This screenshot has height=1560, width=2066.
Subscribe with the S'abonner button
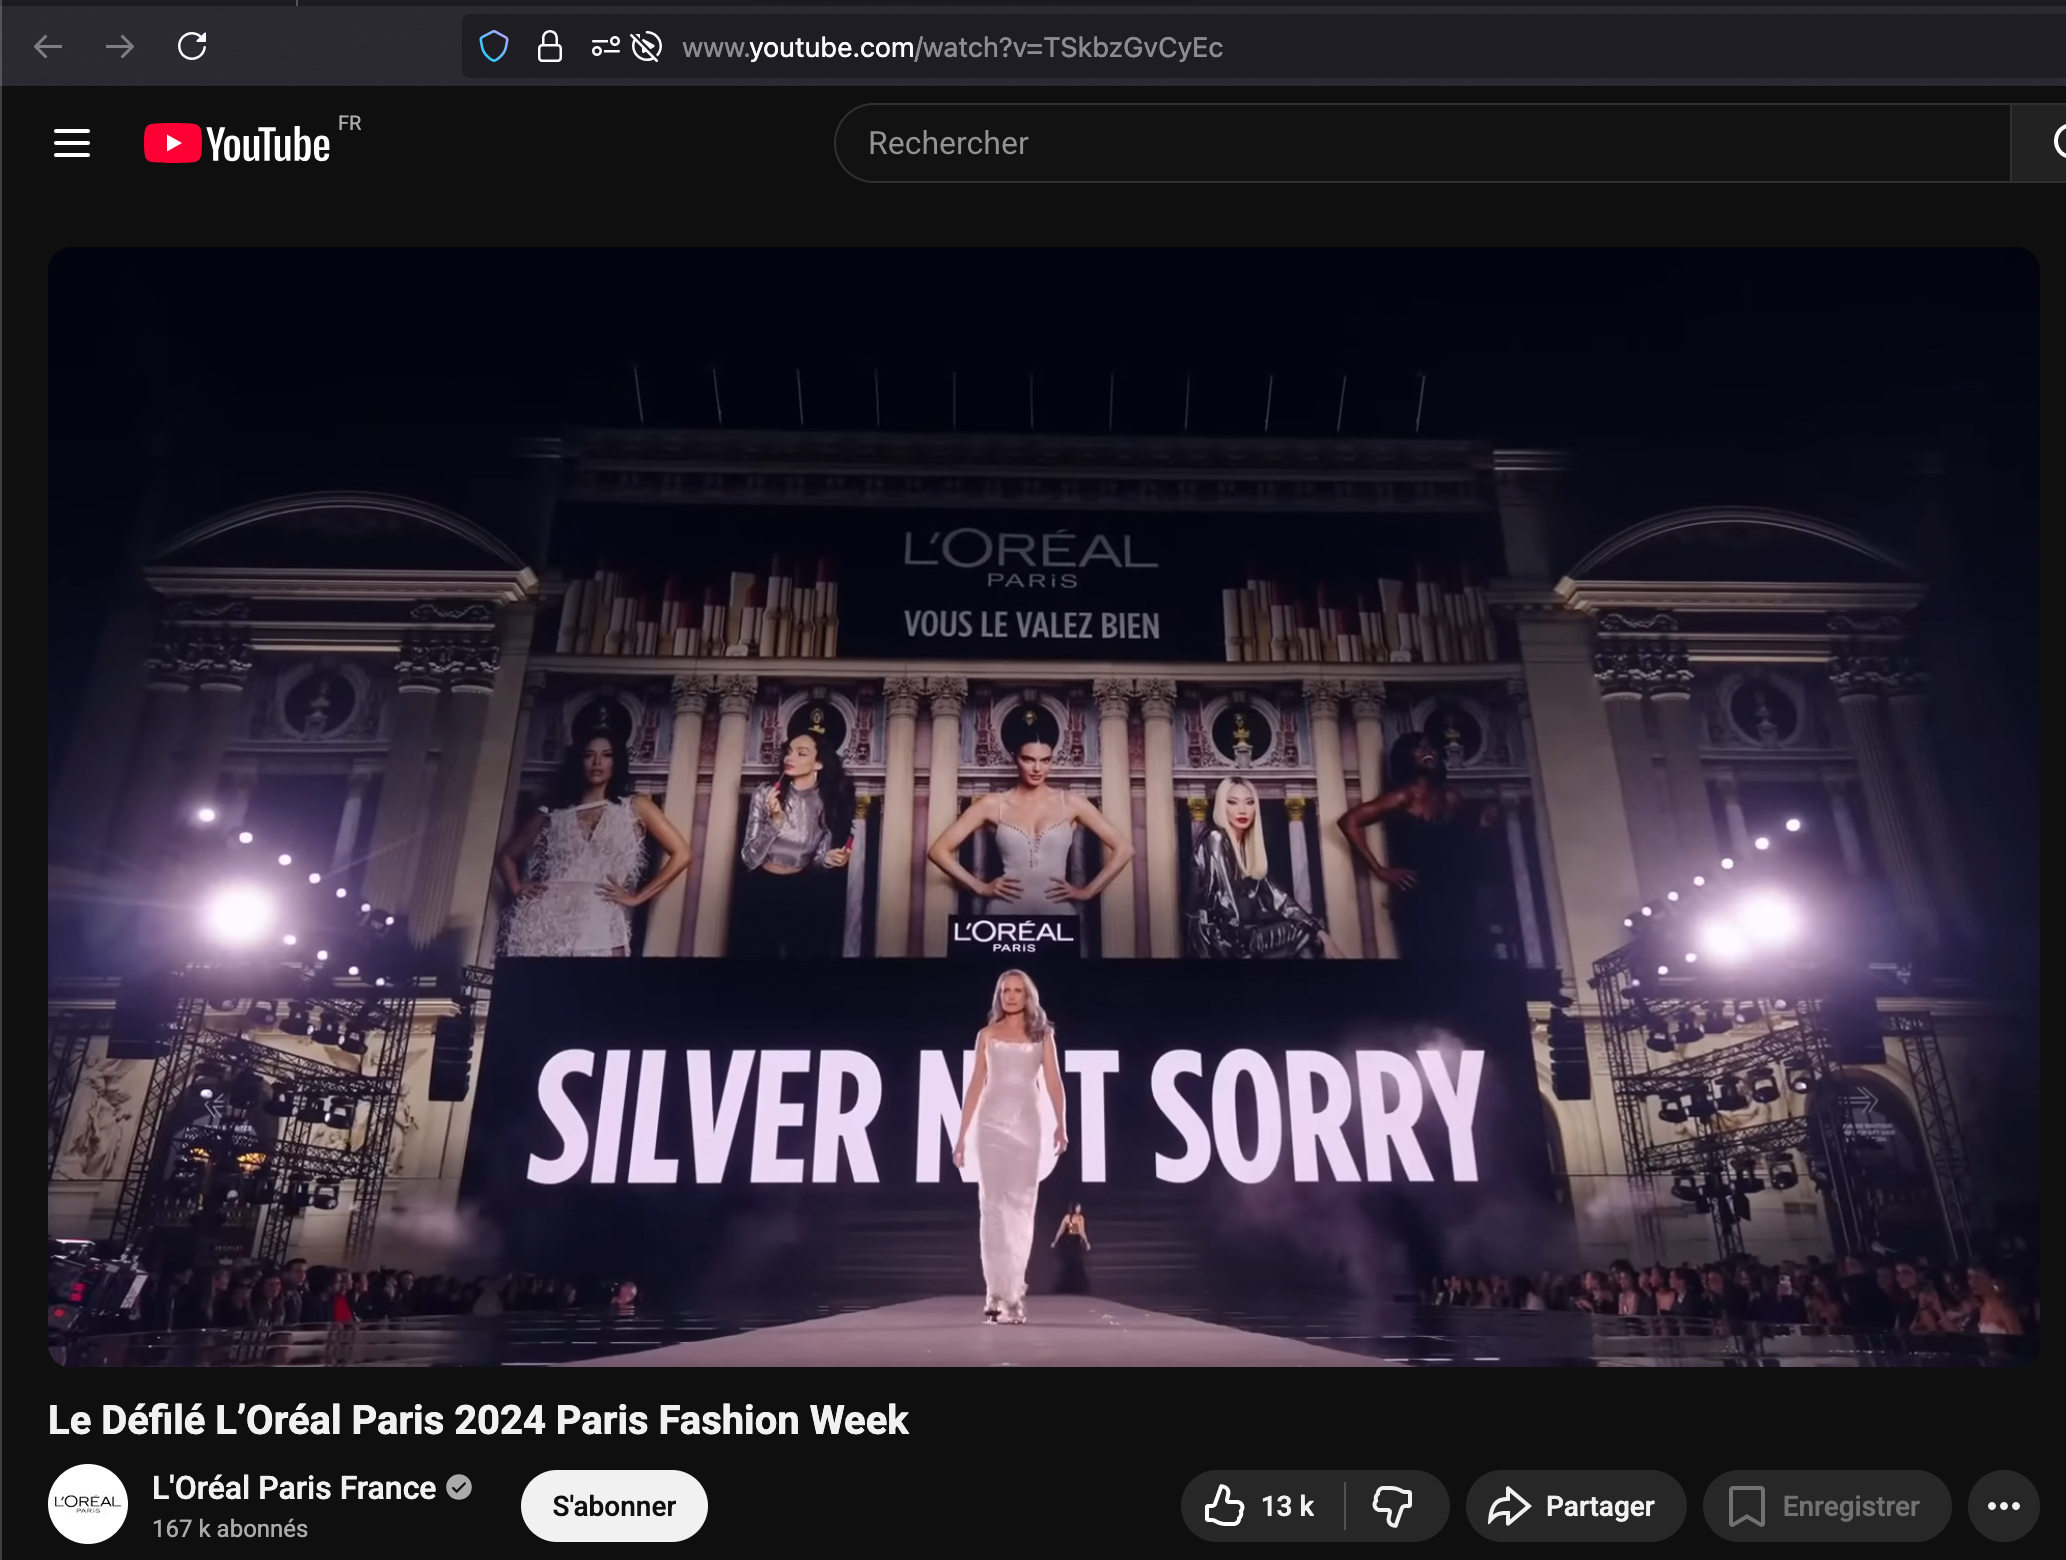tap(613, 1506)
